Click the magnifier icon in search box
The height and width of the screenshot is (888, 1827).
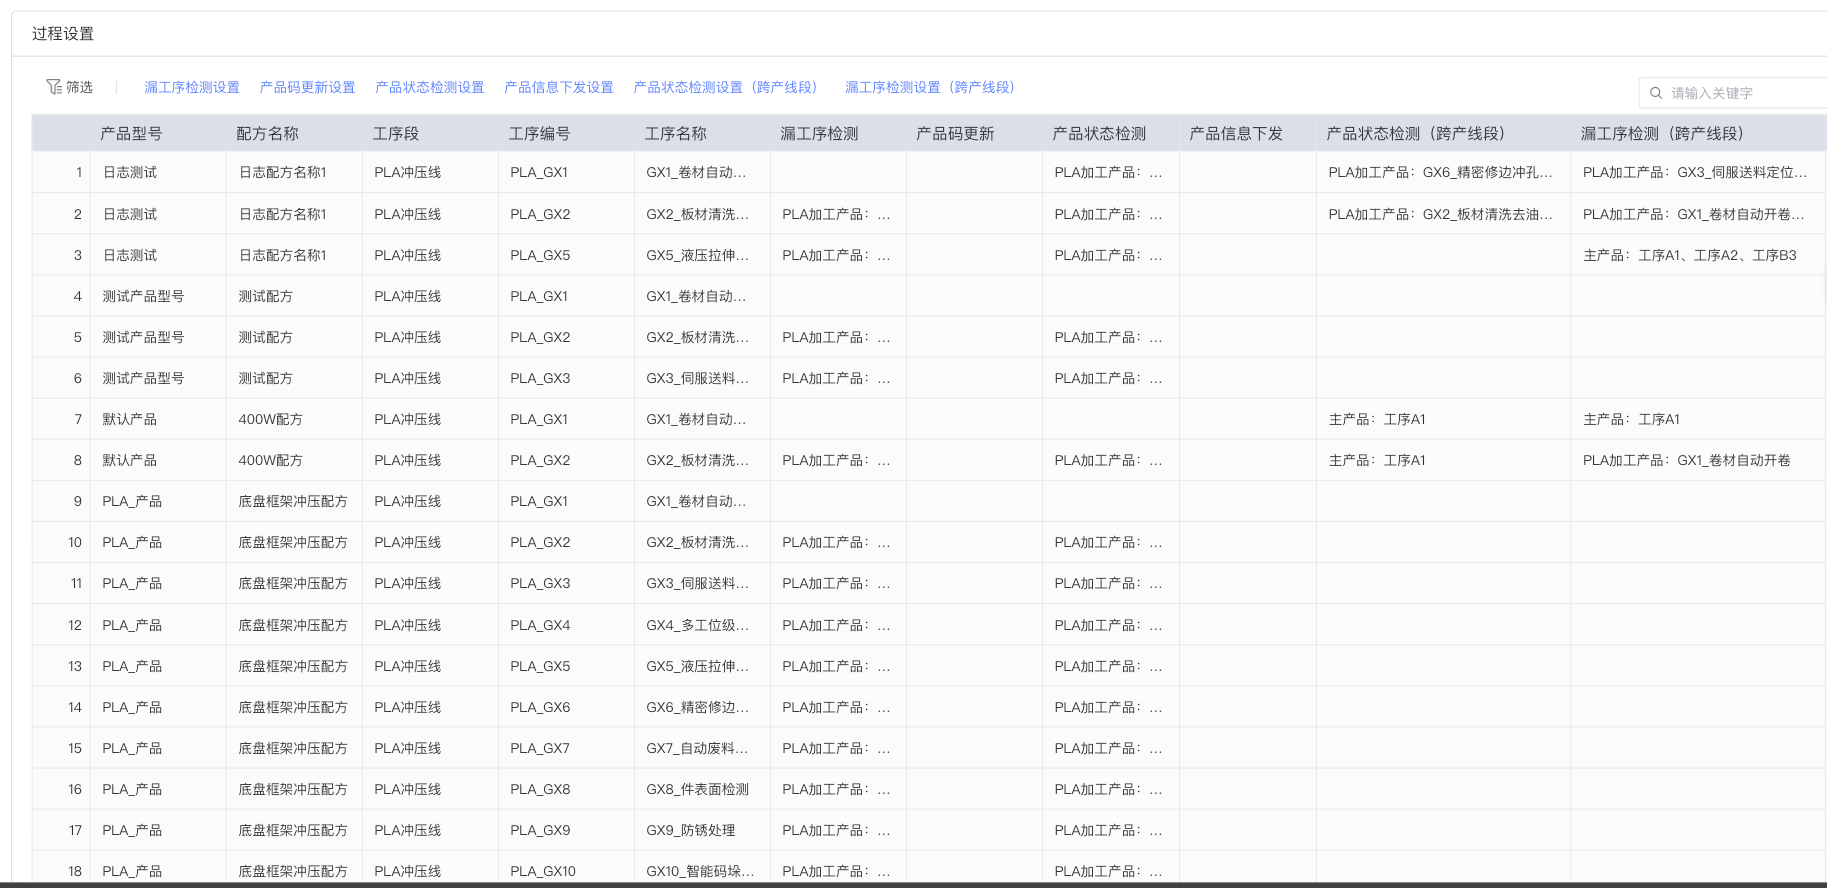tap(1656, 93)
